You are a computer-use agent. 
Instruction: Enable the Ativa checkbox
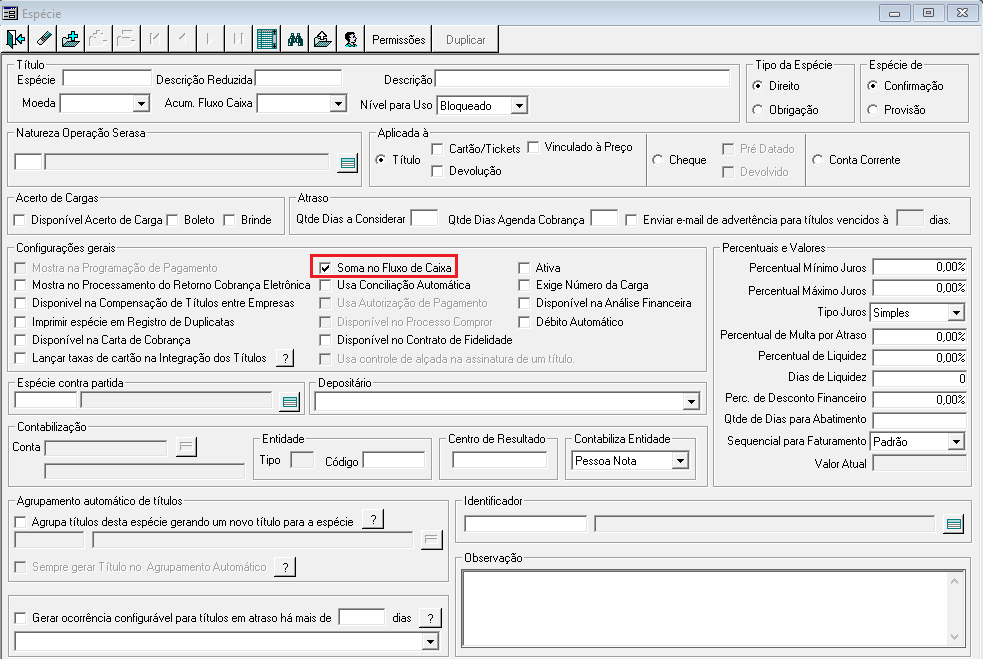[x=524, y=268]
